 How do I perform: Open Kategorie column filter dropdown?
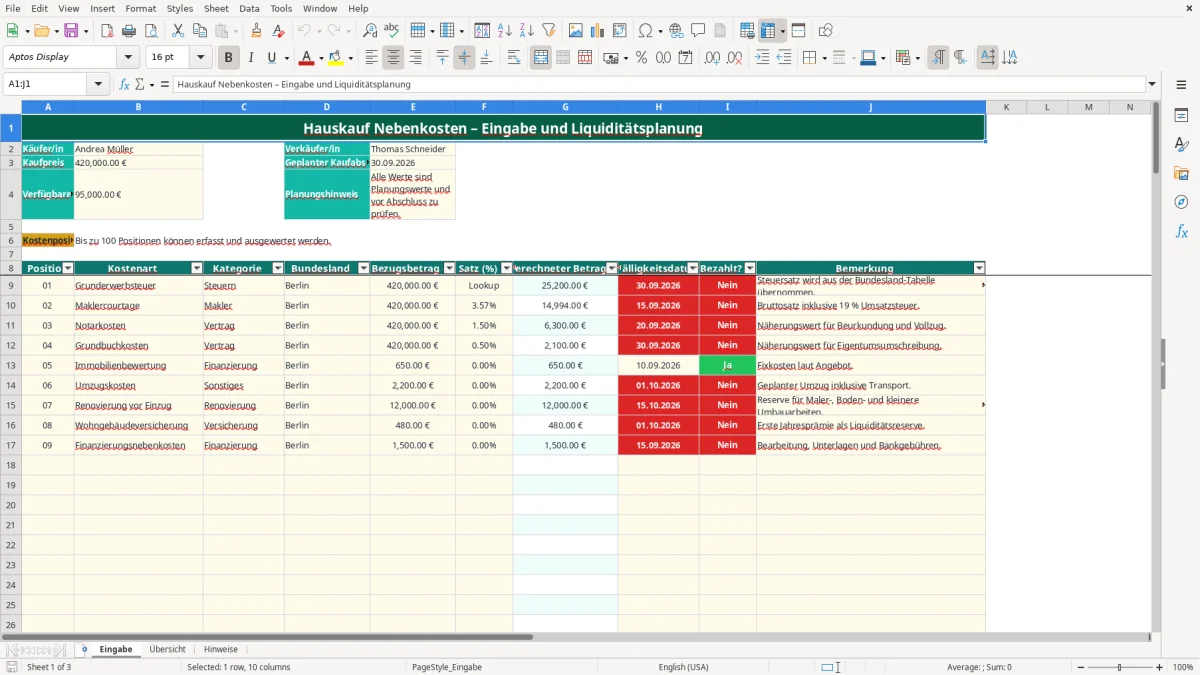[x=278, y=268]
